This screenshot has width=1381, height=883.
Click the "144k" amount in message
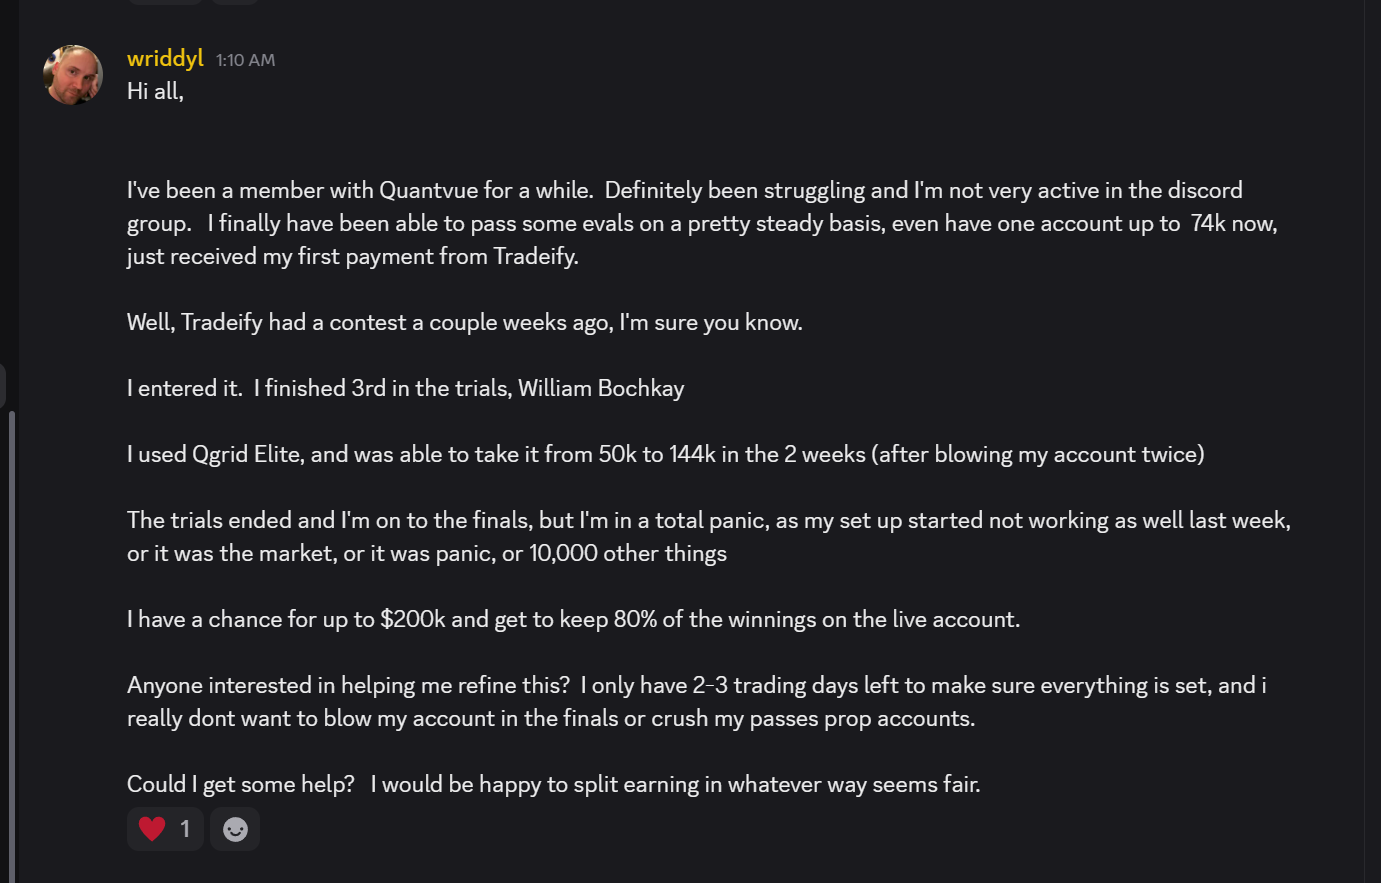tap(692, 454)
